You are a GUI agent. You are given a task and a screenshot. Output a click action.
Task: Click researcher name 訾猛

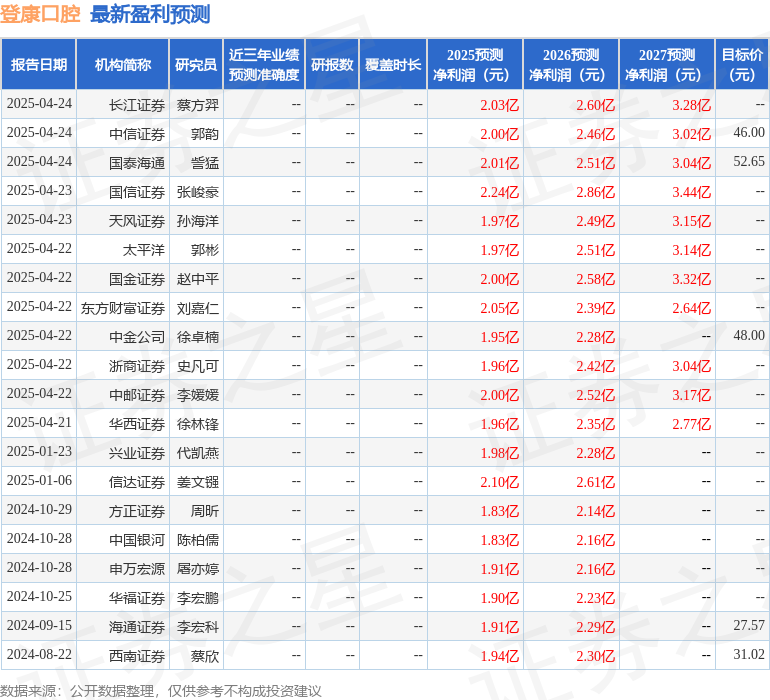click(x=205, y=163)
